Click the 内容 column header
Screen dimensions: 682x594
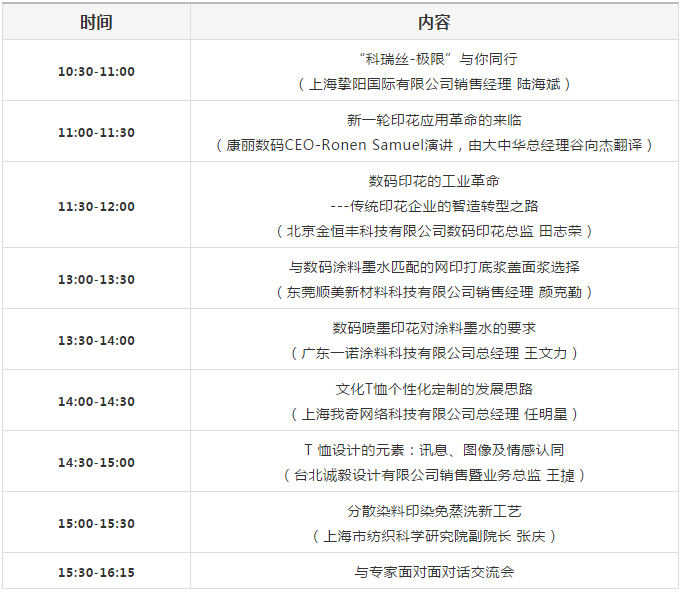click(x=434, y=22)
